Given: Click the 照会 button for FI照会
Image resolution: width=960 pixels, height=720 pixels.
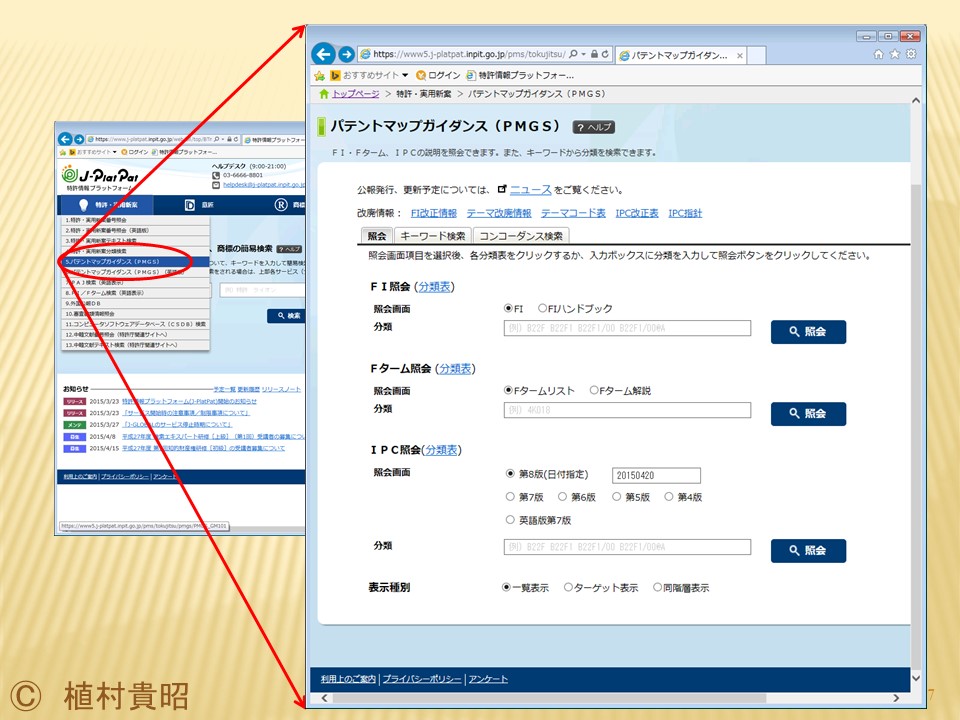Looking at the screenshot, I should coord(808,332).
